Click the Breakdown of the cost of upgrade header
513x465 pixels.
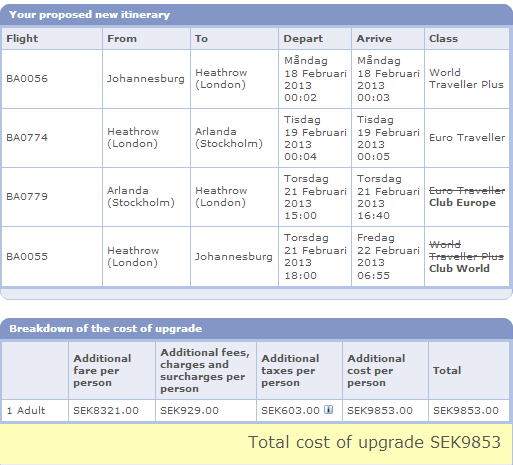pos(106,329)
